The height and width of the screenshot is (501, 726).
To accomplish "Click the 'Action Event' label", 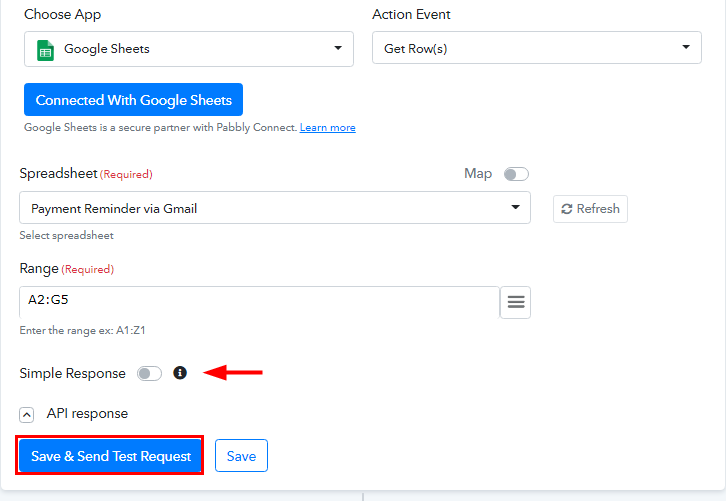I will [411, 14].
